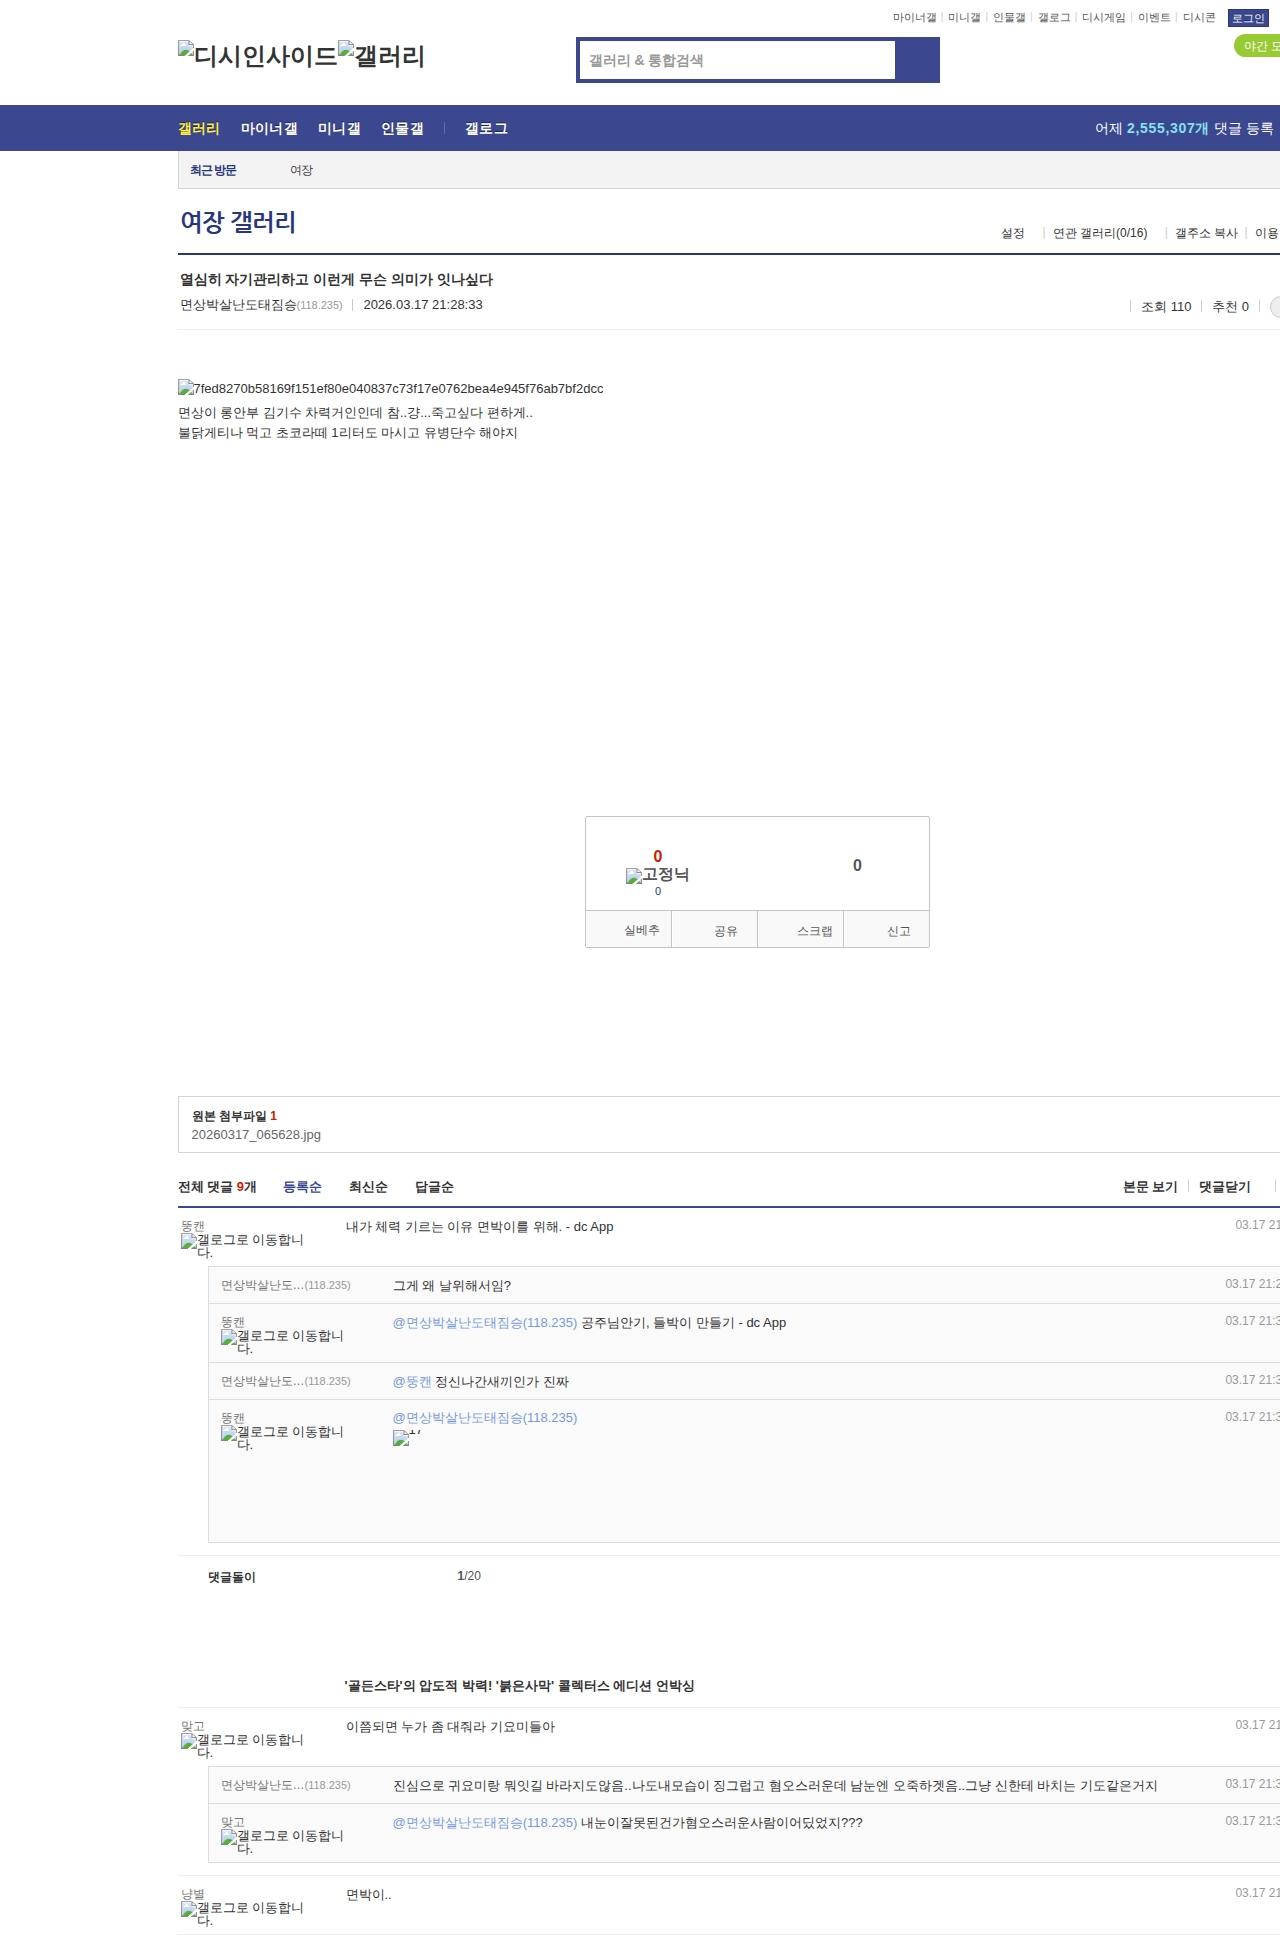This screenshot has height=1960, width=1280.
Task: Open 마이너갤 link in the top utility bar
Action: click(x=914, y=18)
